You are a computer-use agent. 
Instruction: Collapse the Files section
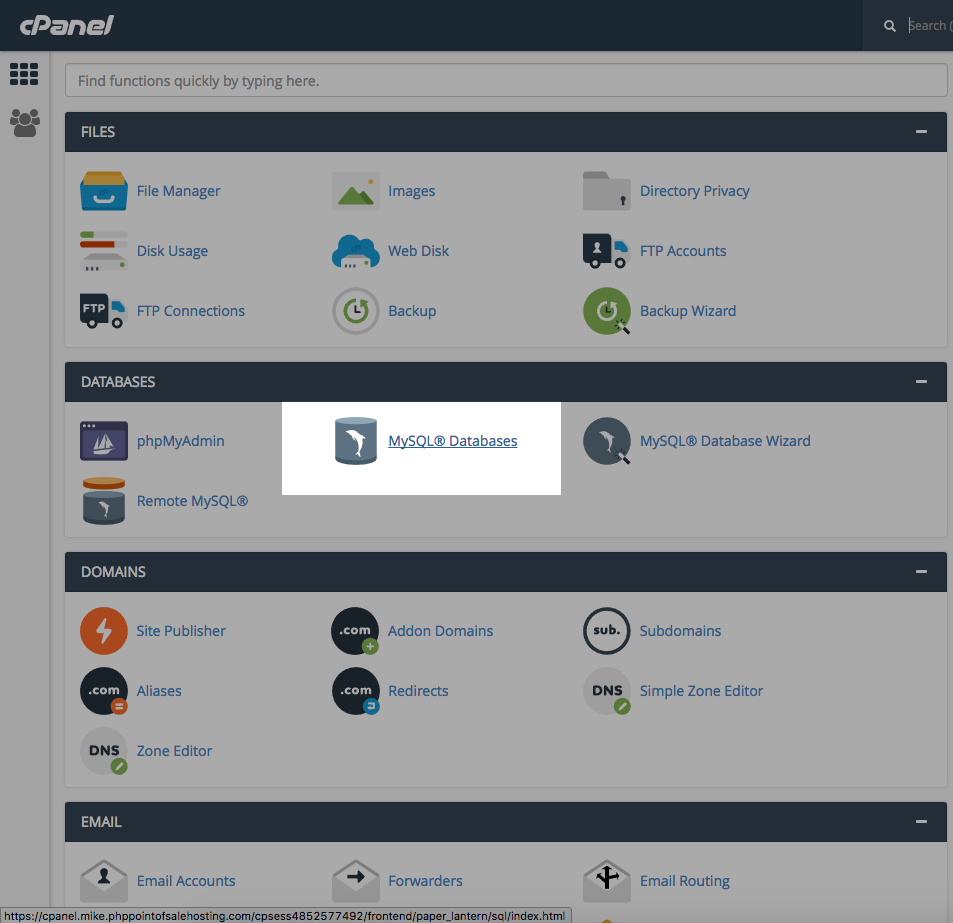pos(920,132)
